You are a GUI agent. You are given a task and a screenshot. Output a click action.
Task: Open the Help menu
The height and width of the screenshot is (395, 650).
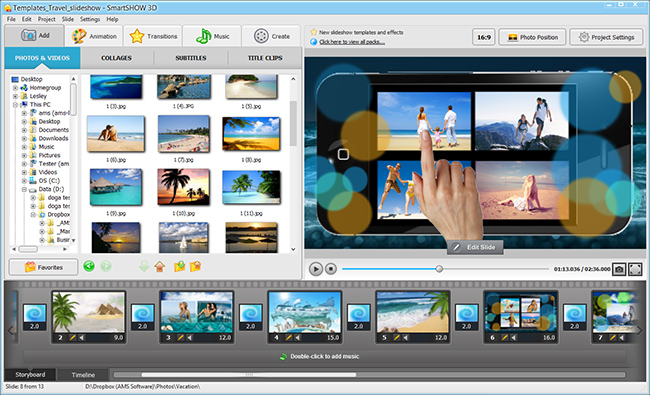tap(112, 19)
